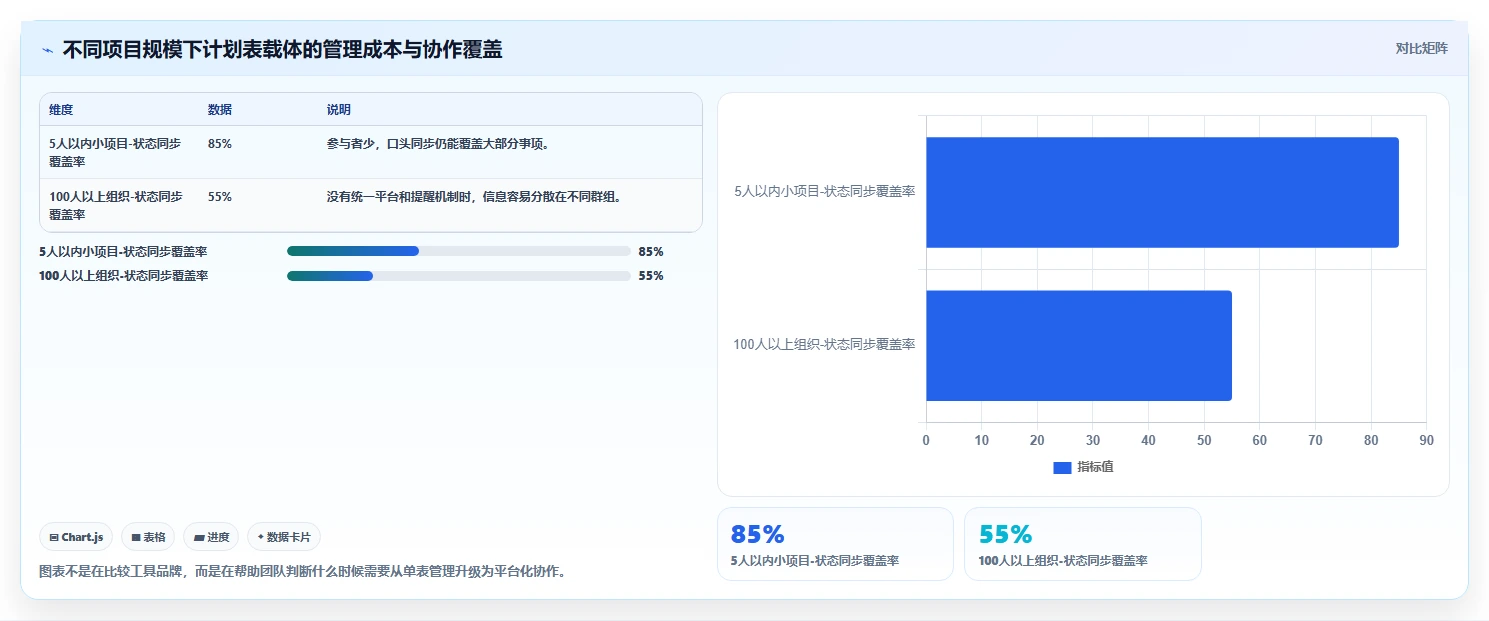This screenshot has height=621, width=1489.
Task: Toggle the 指标值 legend label
Action: (x=1095, y=468)
